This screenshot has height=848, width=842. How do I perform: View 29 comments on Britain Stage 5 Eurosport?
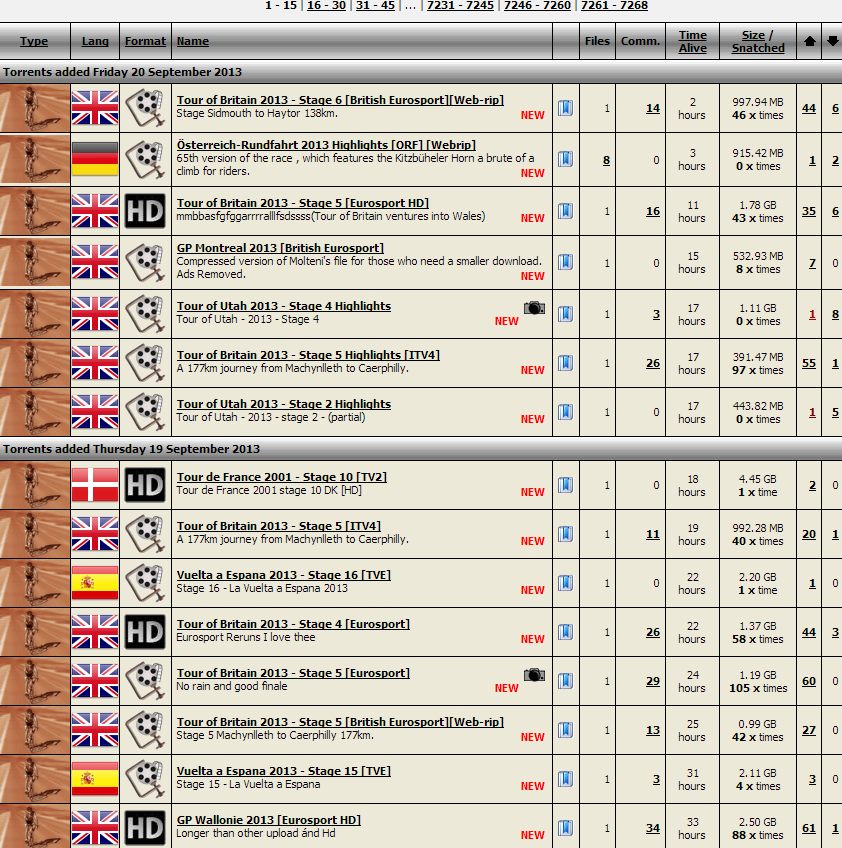(x=653, y=681)
